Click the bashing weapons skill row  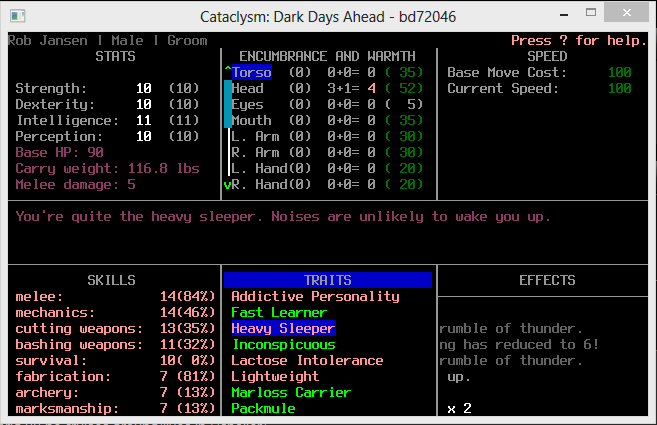(115, 344)
